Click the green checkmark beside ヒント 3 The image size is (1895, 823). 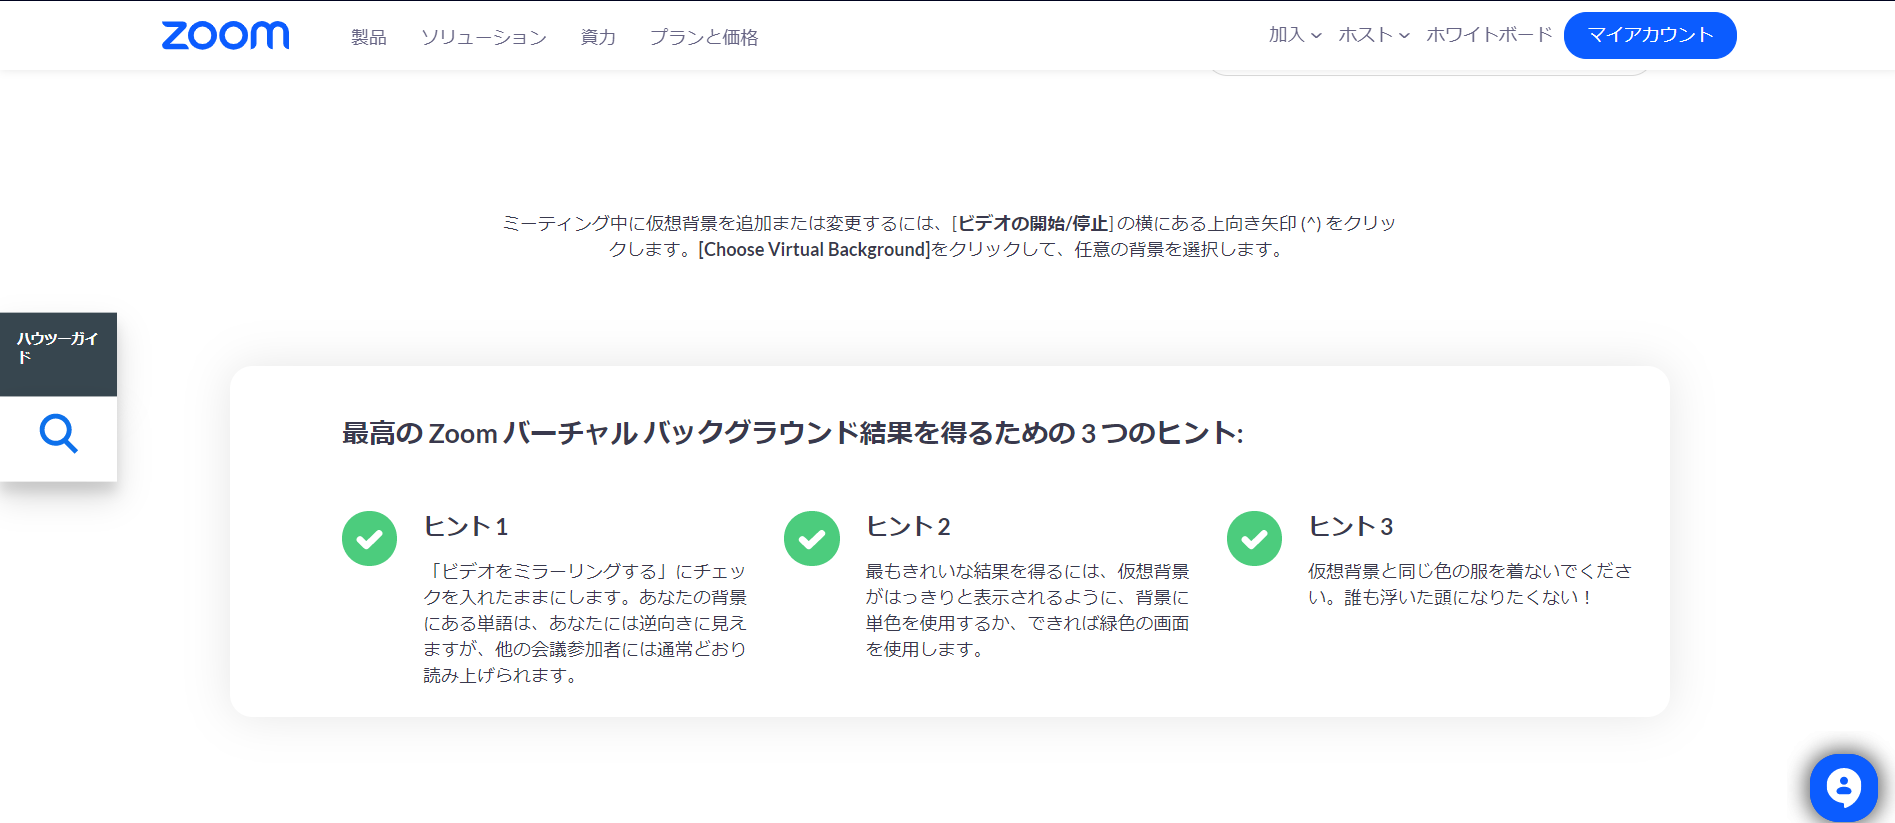point(1254,539)
